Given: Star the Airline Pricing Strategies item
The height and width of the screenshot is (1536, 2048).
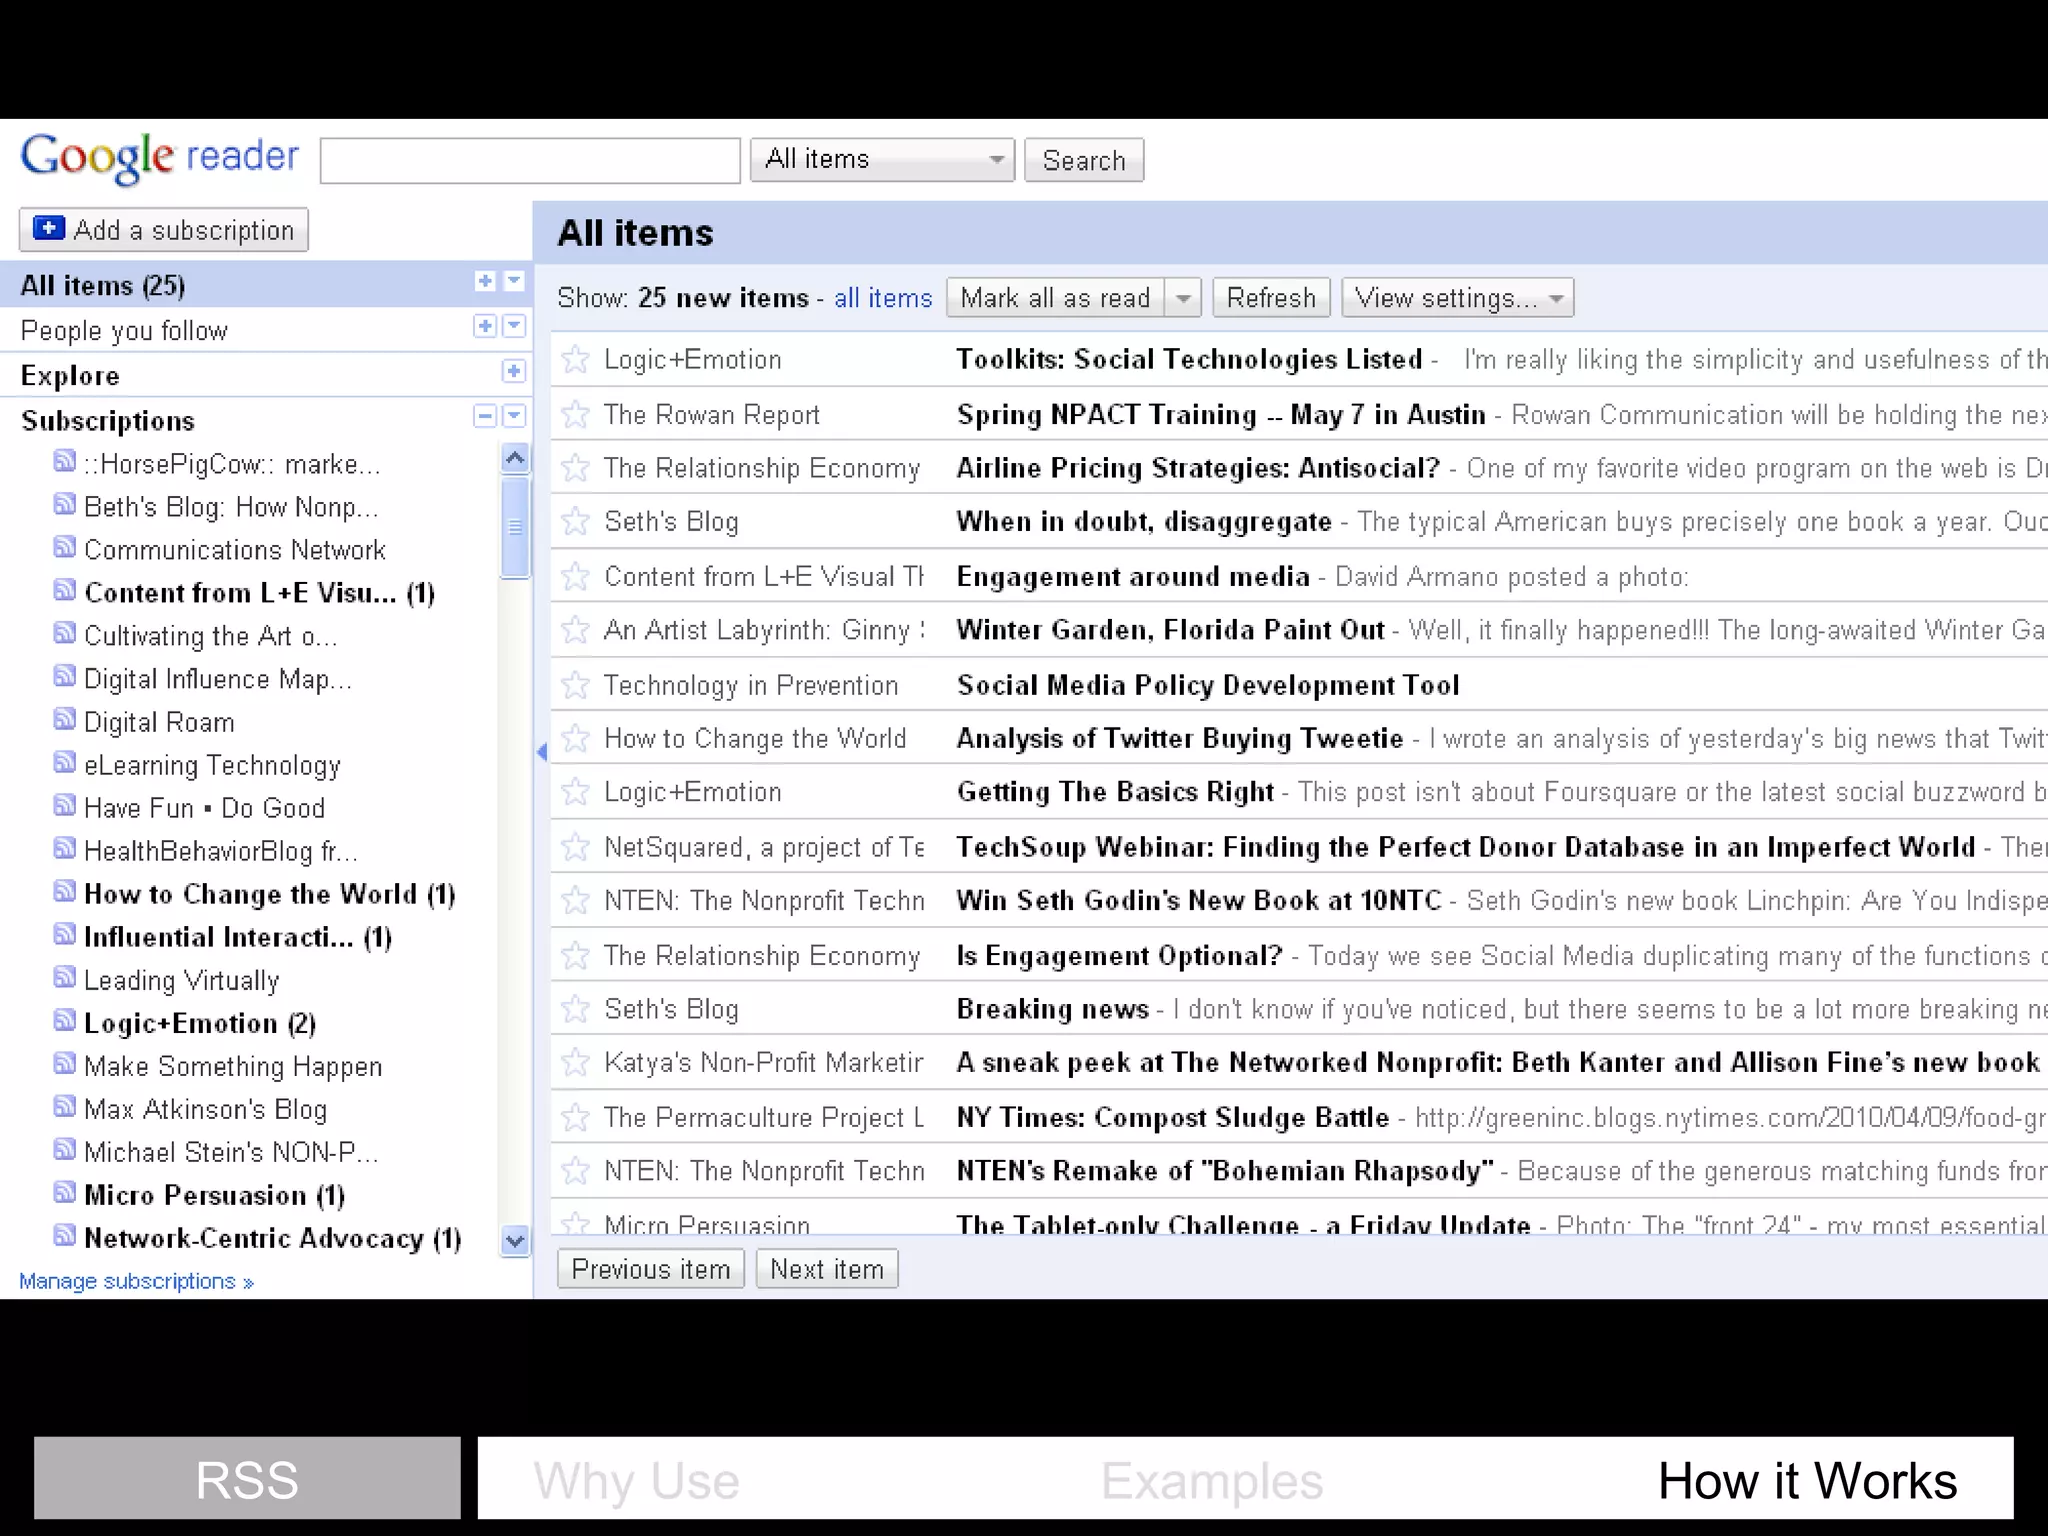Looking at the screenshot, I should [x=575, y=467].
